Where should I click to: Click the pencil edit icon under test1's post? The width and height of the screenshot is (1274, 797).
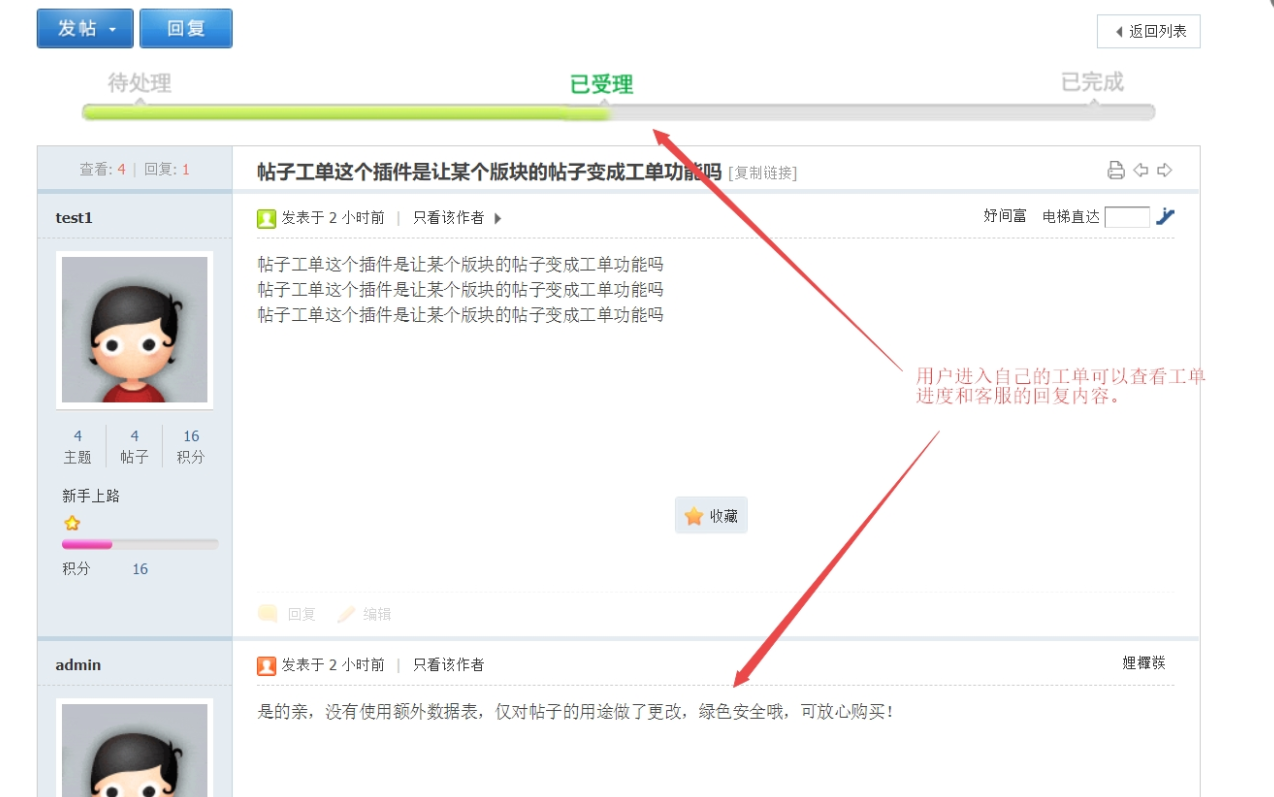point(346,614)
